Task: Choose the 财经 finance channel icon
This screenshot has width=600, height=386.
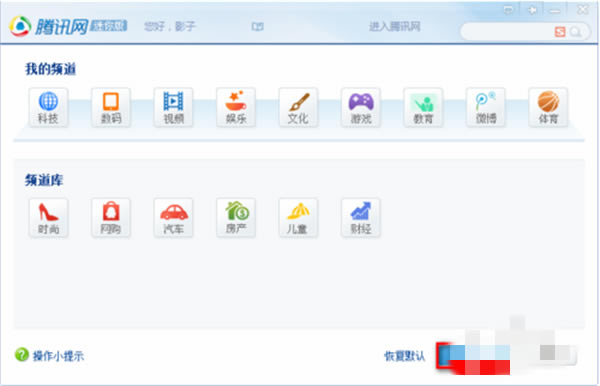Action: pos(360,218)
